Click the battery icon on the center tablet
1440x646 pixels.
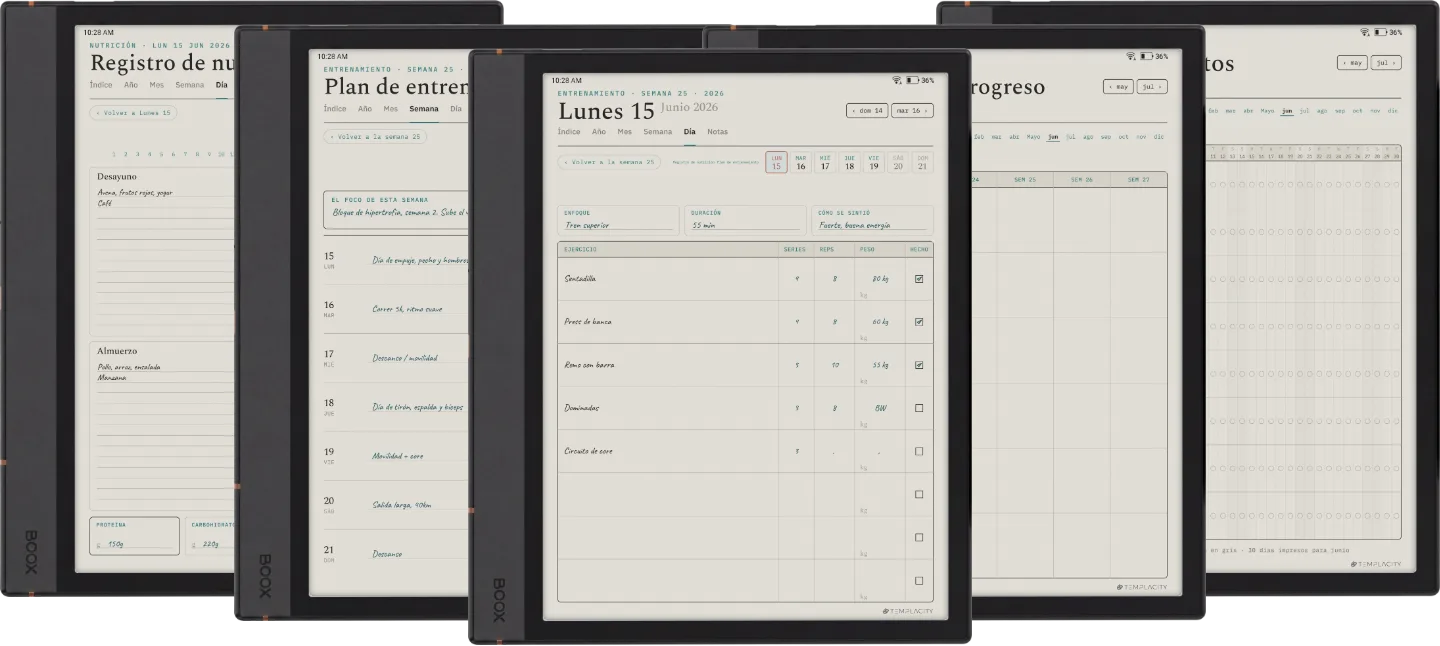[x=913, y=80]
